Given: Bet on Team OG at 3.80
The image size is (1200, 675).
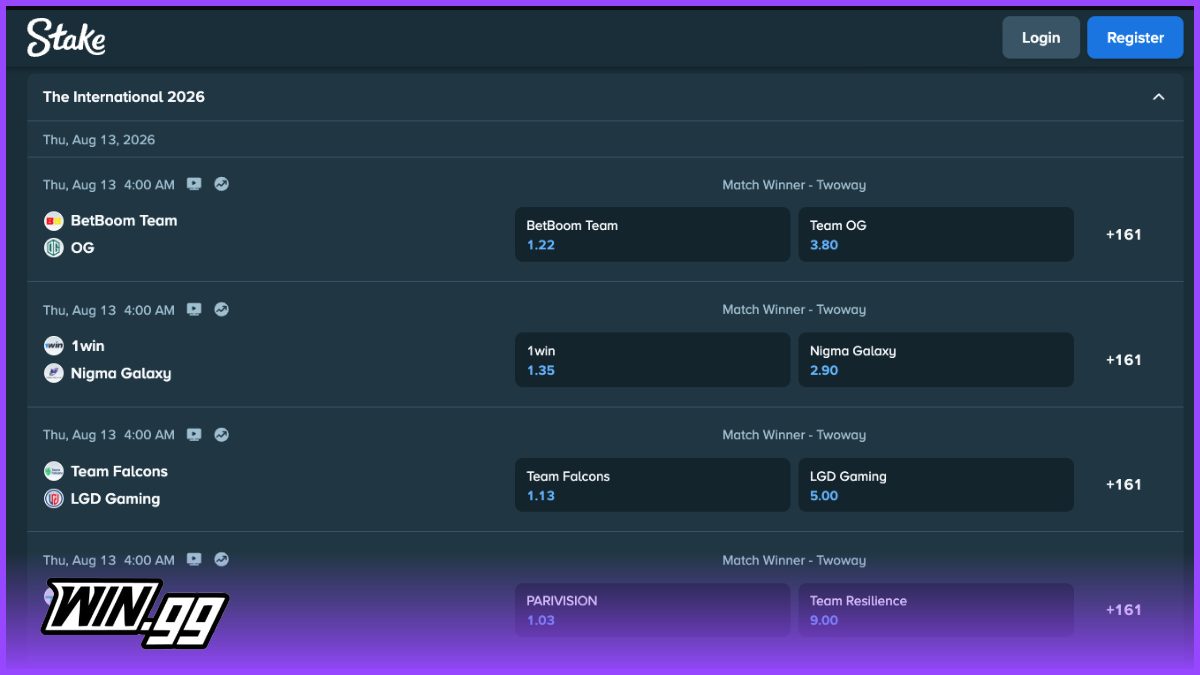Looking at the screenshot, I should point(936,235).
